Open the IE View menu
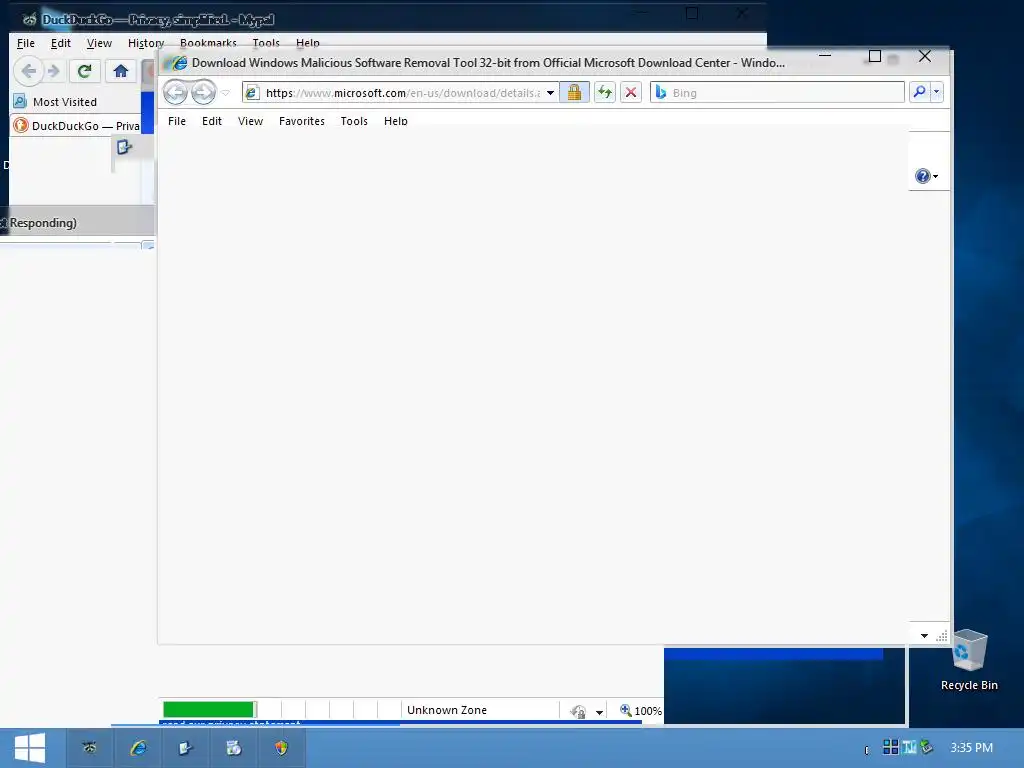The image size is (1024, 768). coord(250,121)
